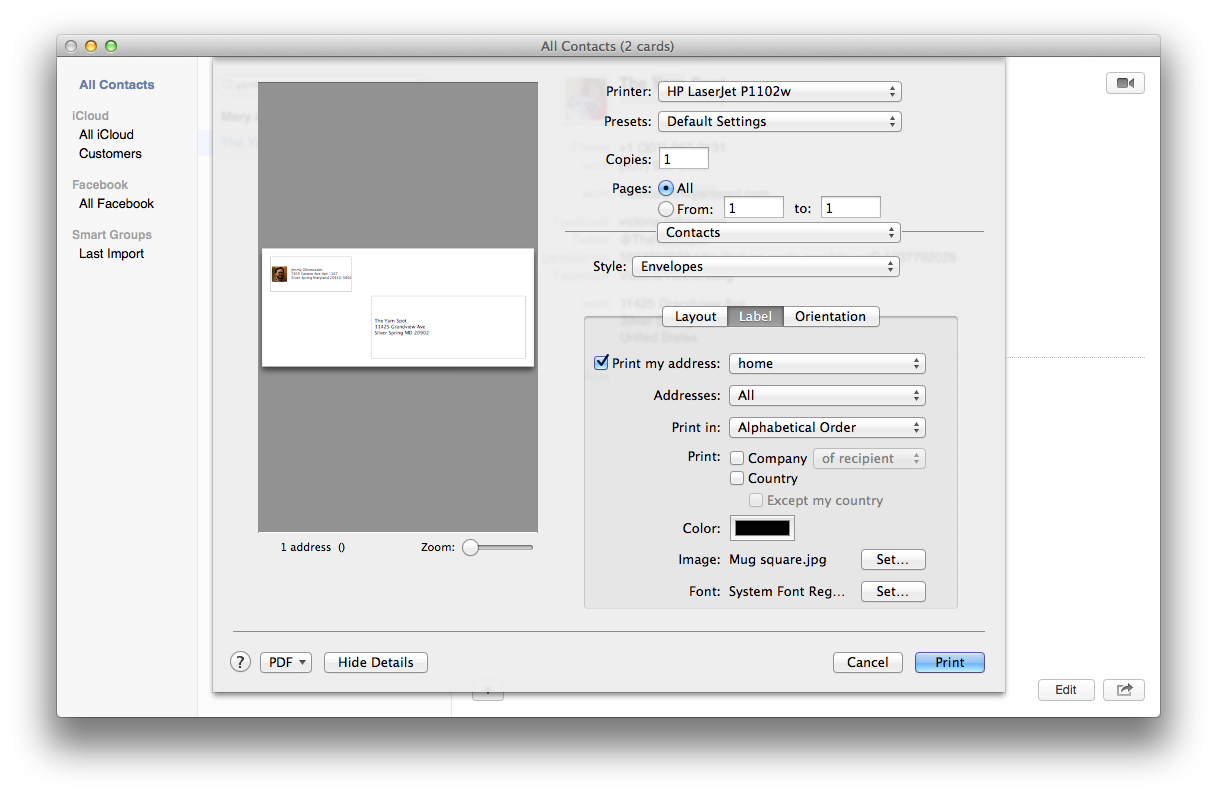Click the Print button
1217x796 pixels.
coord(950,662)
